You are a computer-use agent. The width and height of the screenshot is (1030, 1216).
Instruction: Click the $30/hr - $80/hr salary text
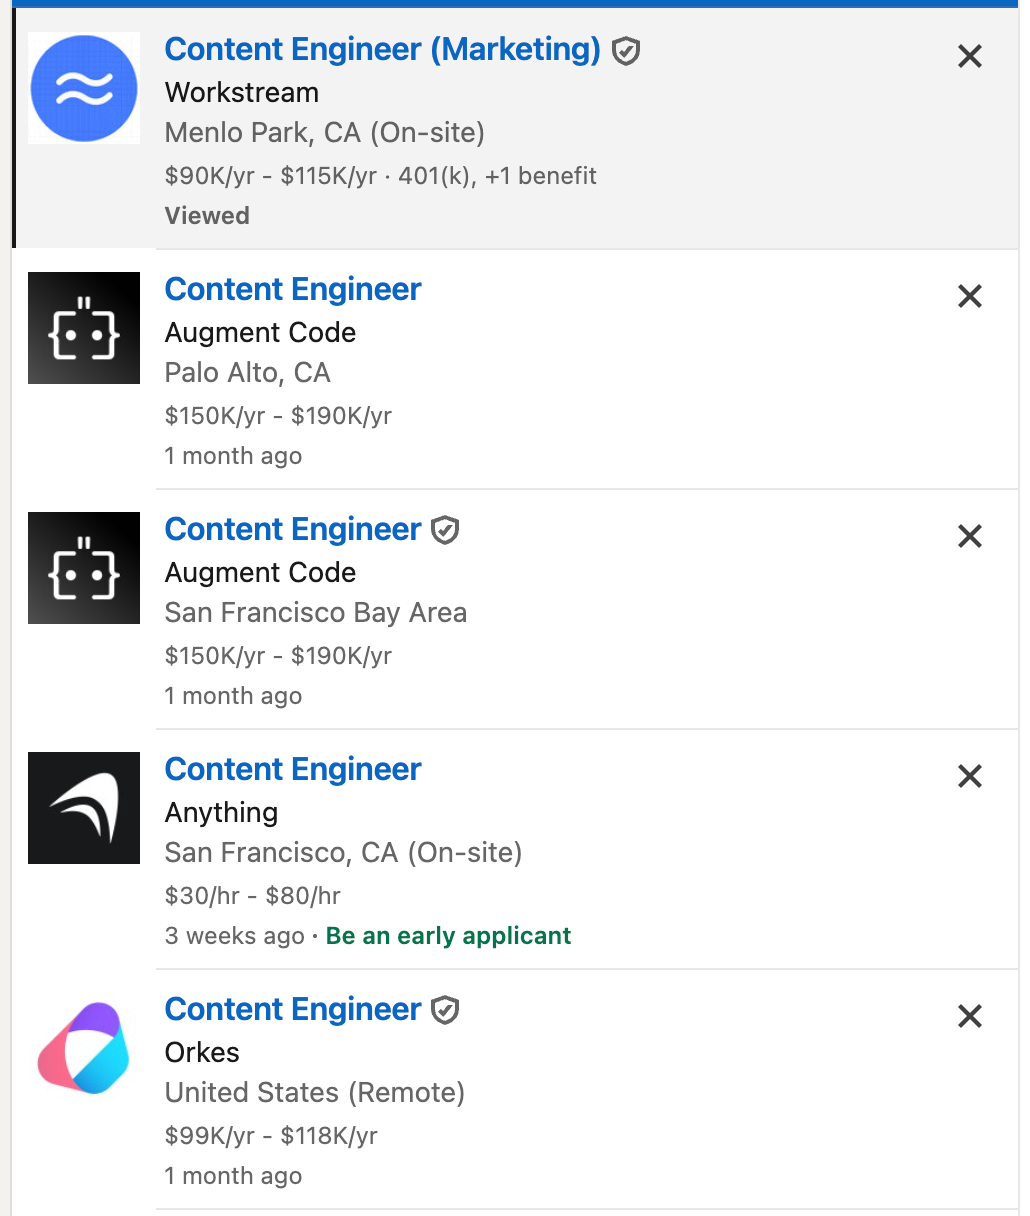pyautogui.click(x=253, y=896)
